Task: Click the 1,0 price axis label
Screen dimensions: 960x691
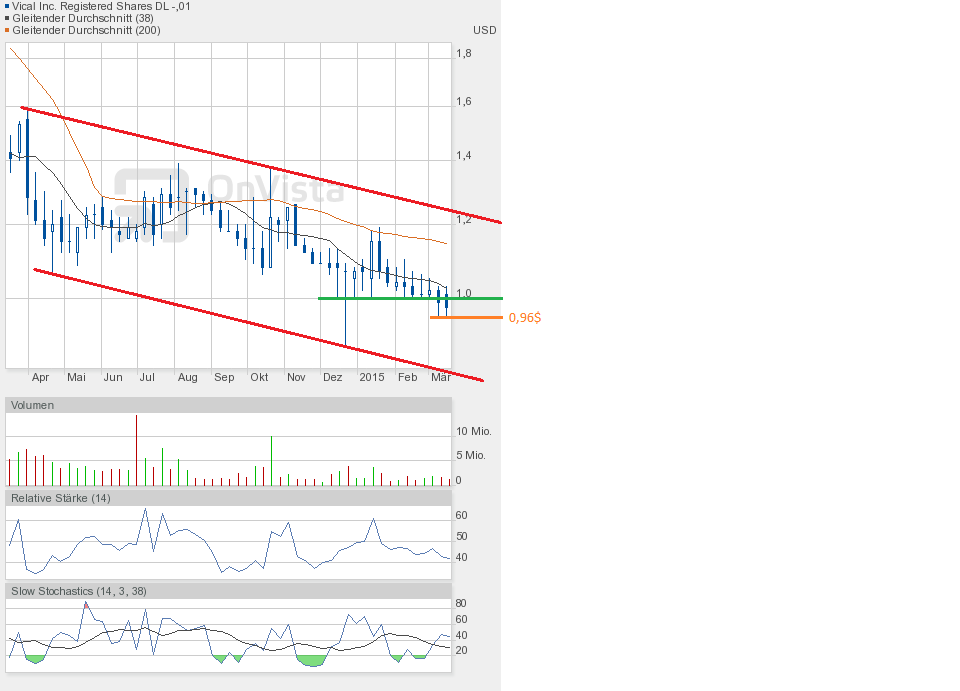Action: [x=463, y=293]
